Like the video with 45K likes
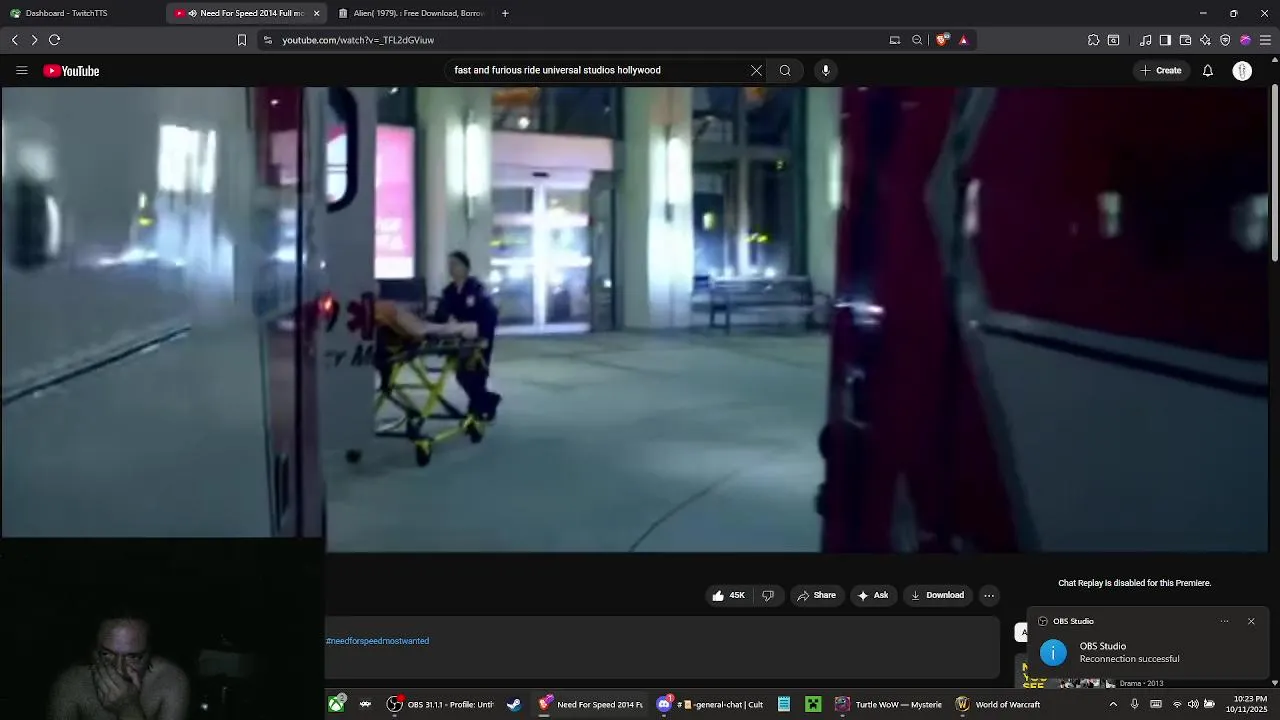 click(x=728, y=595)
